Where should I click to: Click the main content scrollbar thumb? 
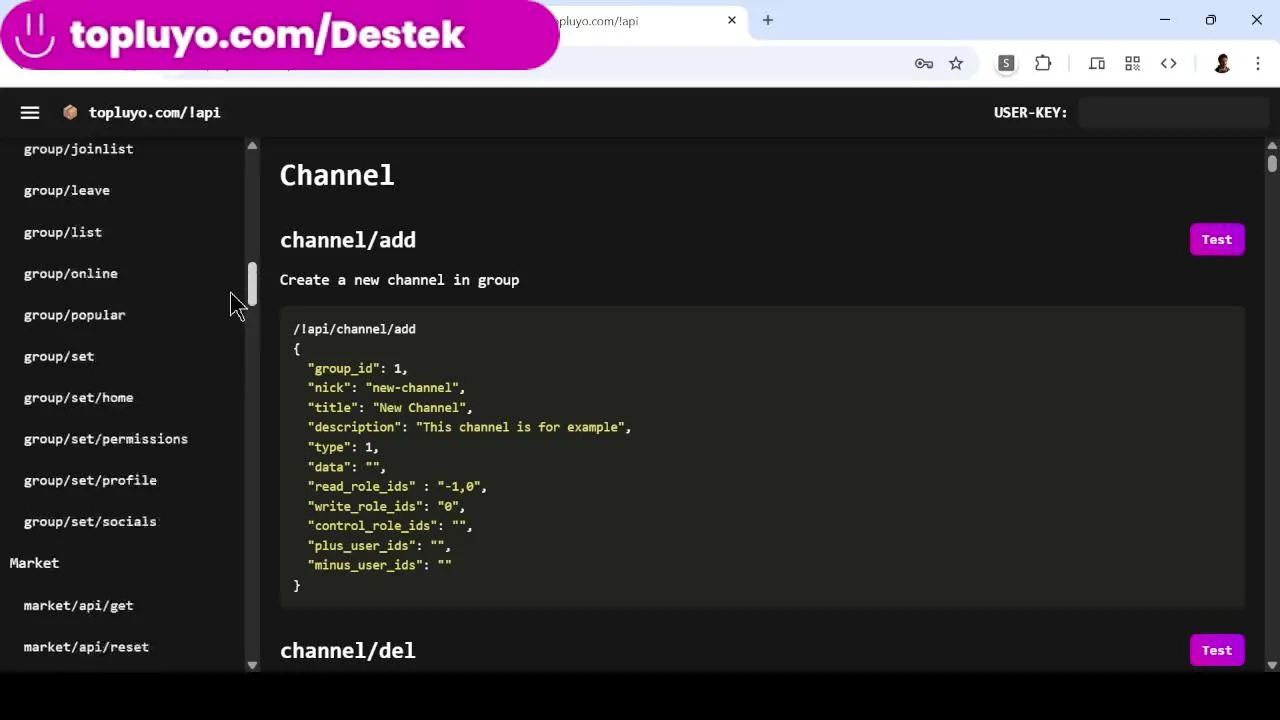click(1272, 163)
